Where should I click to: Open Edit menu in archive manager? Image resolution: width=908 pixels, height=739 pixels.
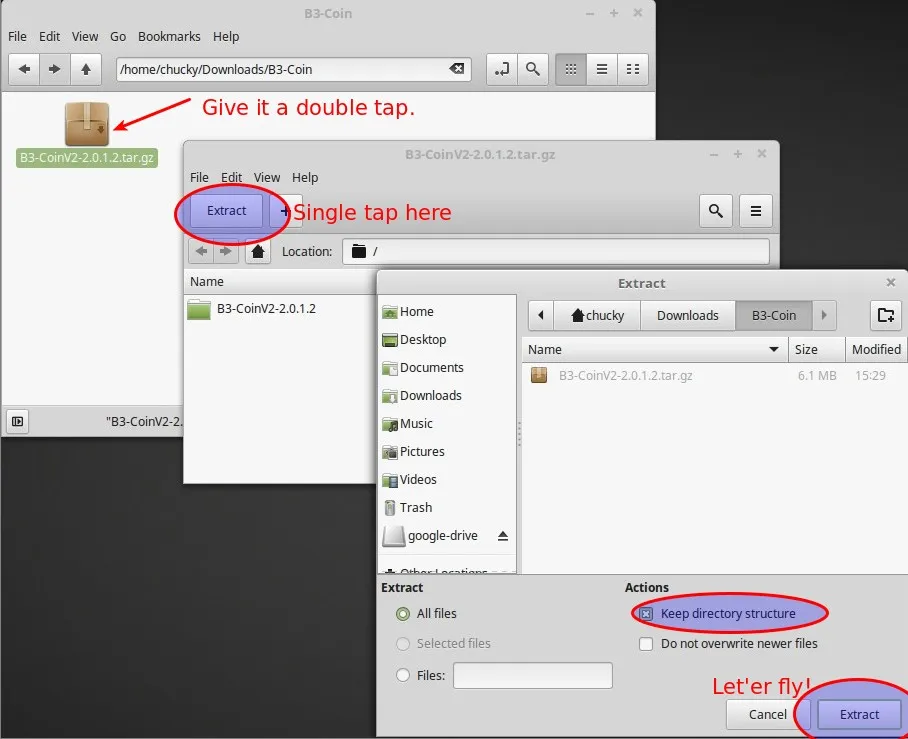pos(232,177)
